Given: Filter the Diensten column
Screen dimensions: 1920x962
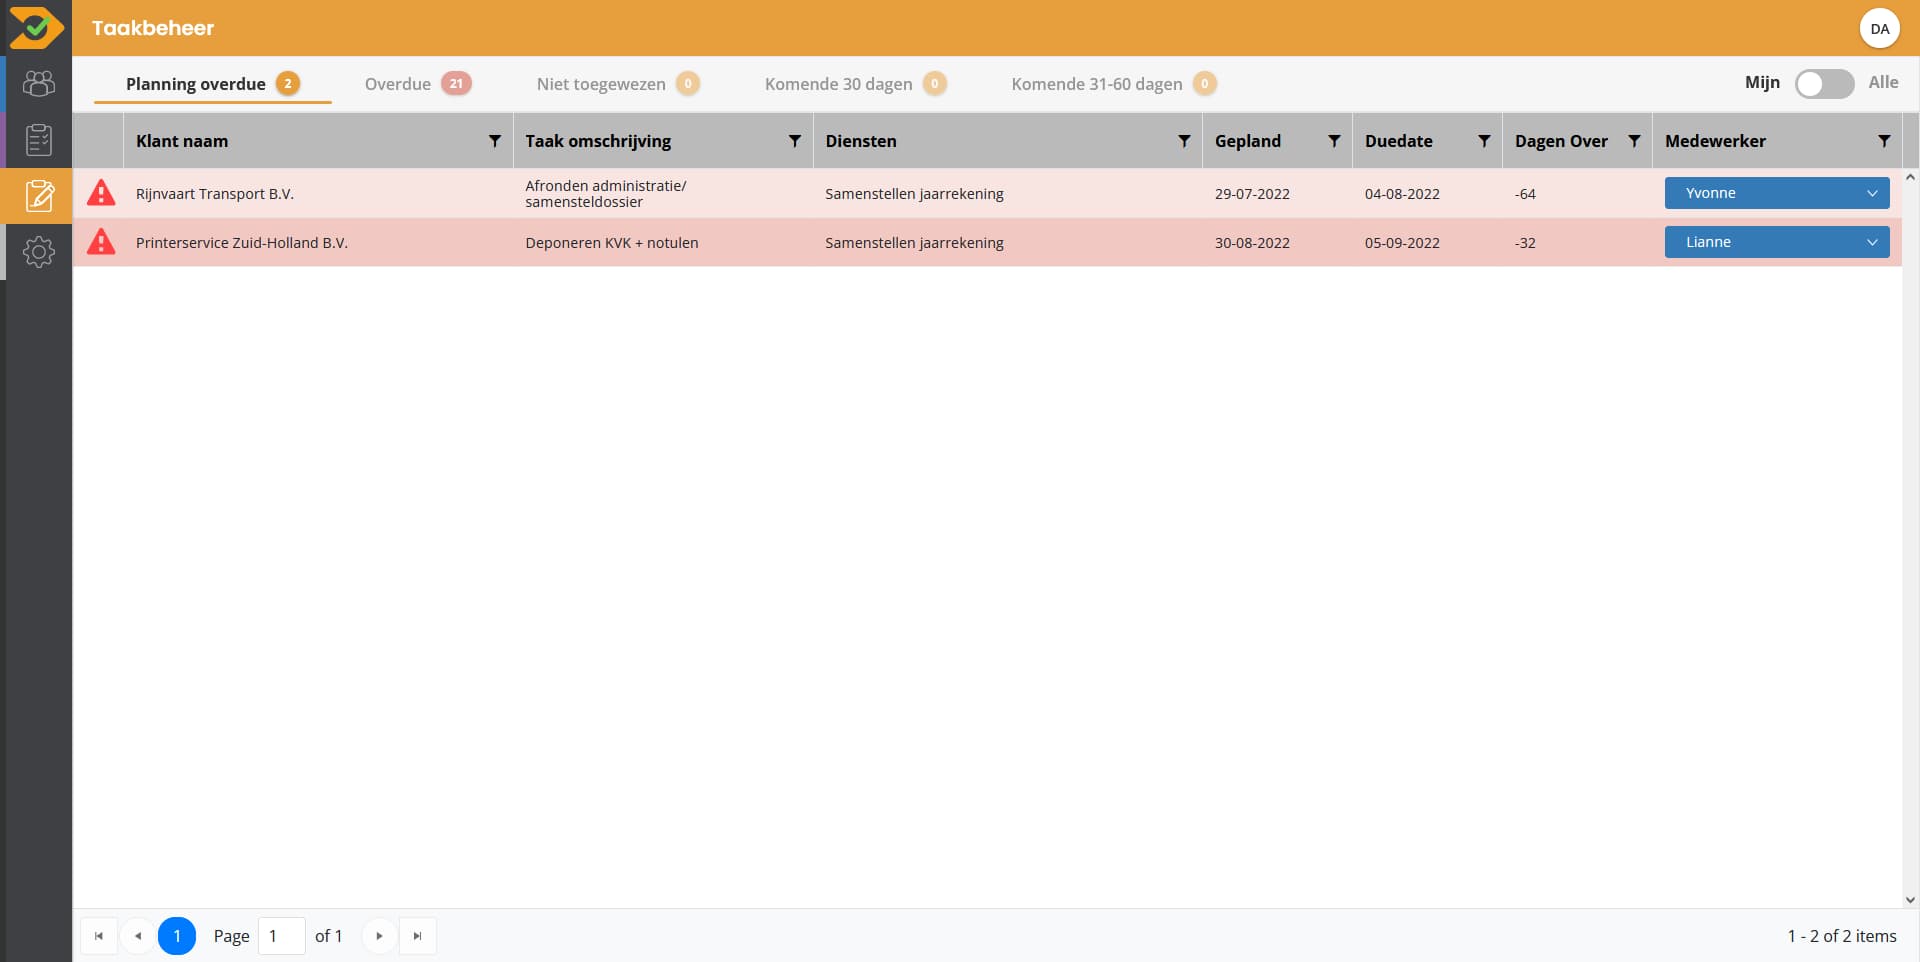Looking at the screenshot, I should (1184, 141).
